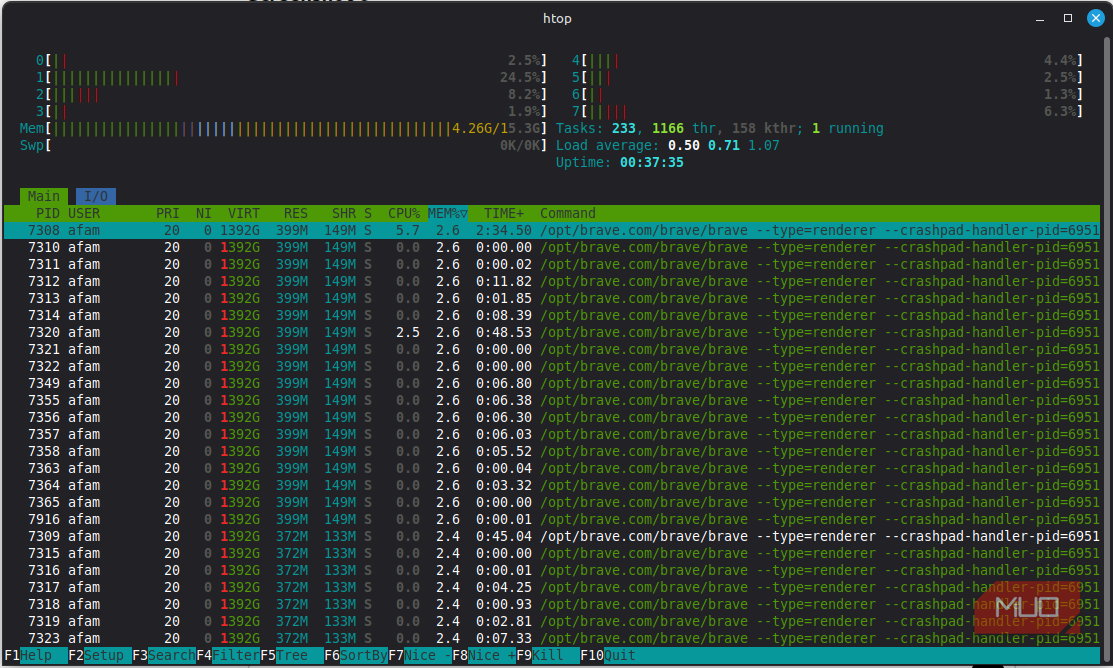Click F10 Quit button
The height and width of the screenshot is (668, 1113).
(608, 655)
